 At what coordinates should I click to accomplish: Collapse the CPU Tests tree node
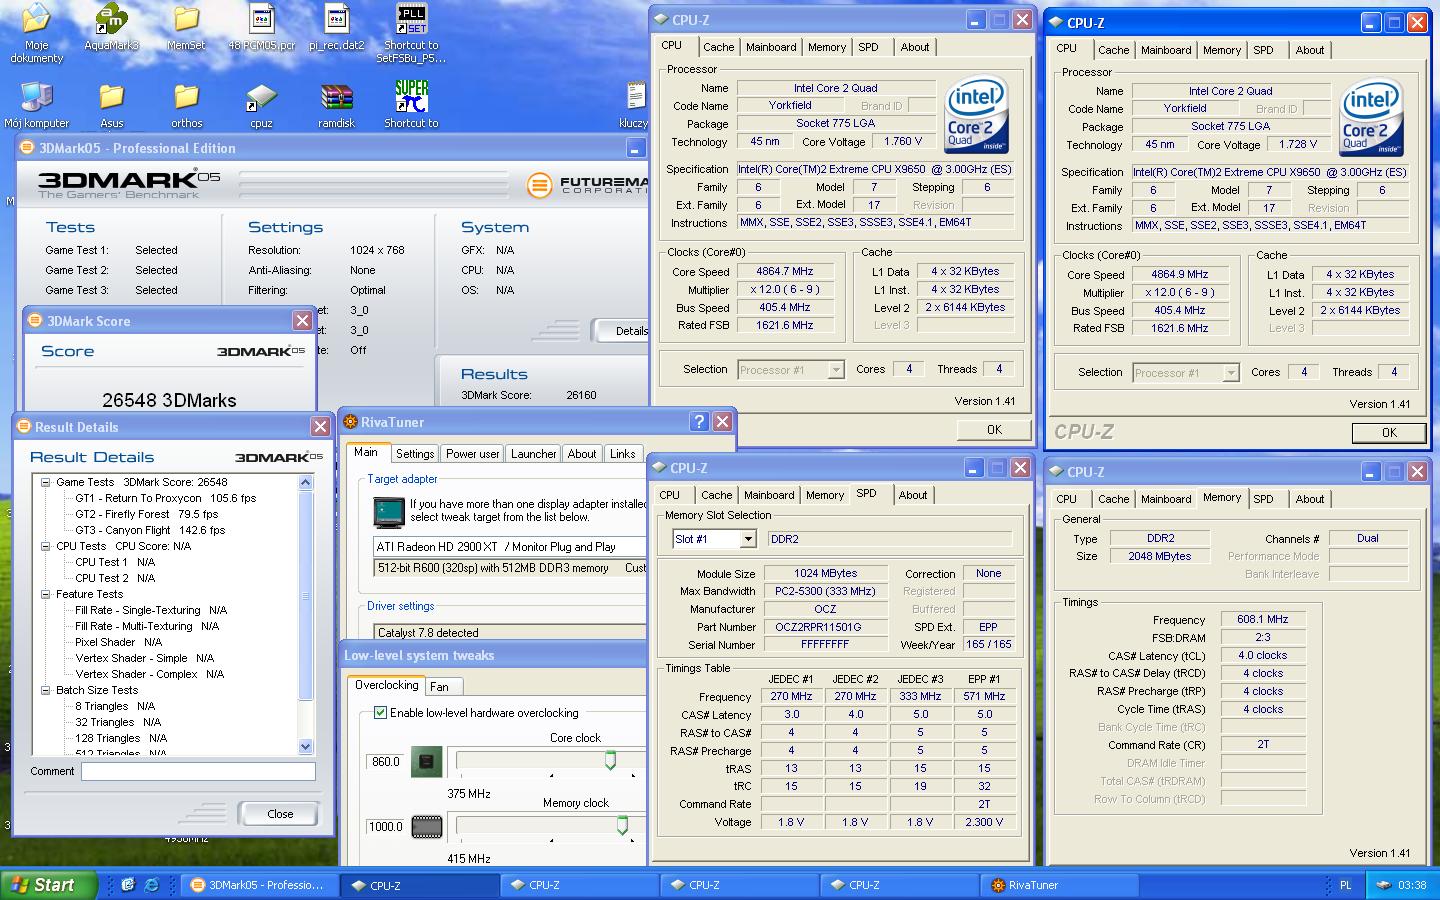[46, 546]
